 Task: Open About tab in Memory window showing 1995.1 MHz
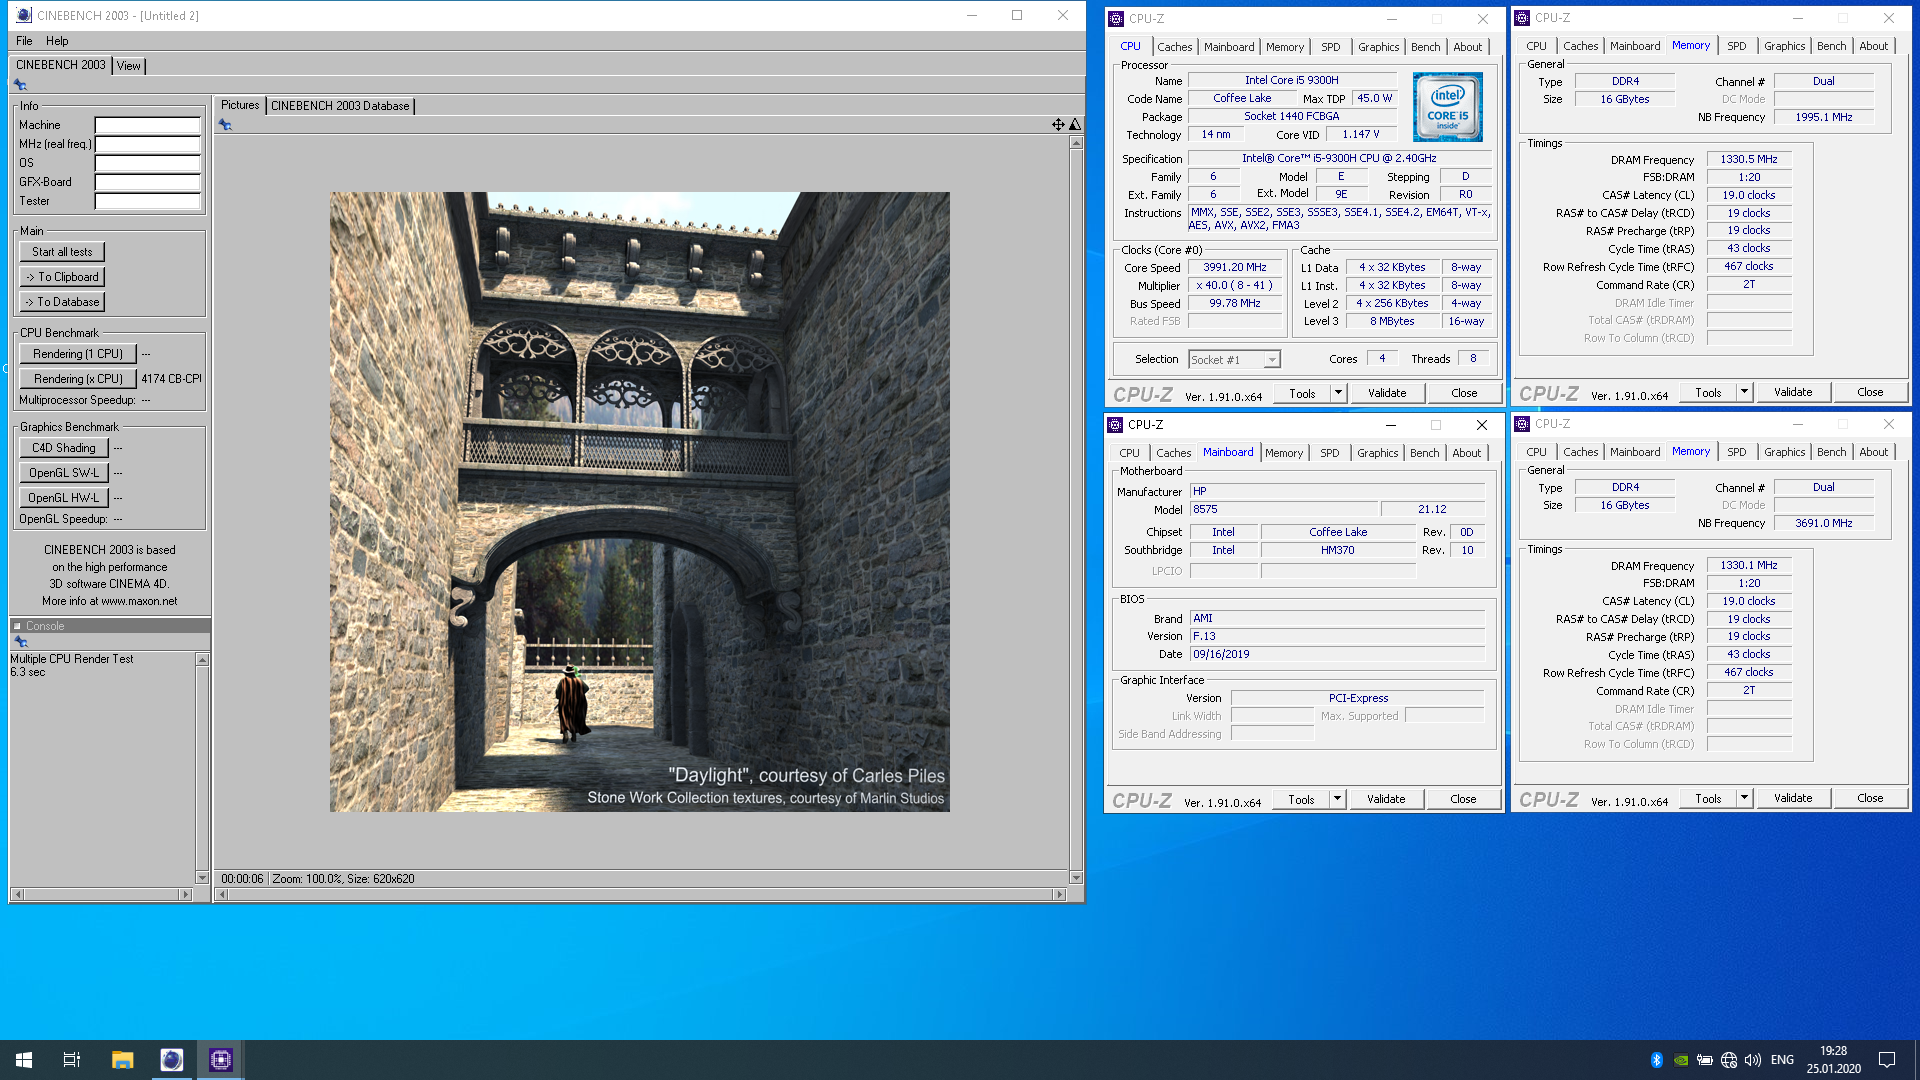click(x=1874, y=46)
